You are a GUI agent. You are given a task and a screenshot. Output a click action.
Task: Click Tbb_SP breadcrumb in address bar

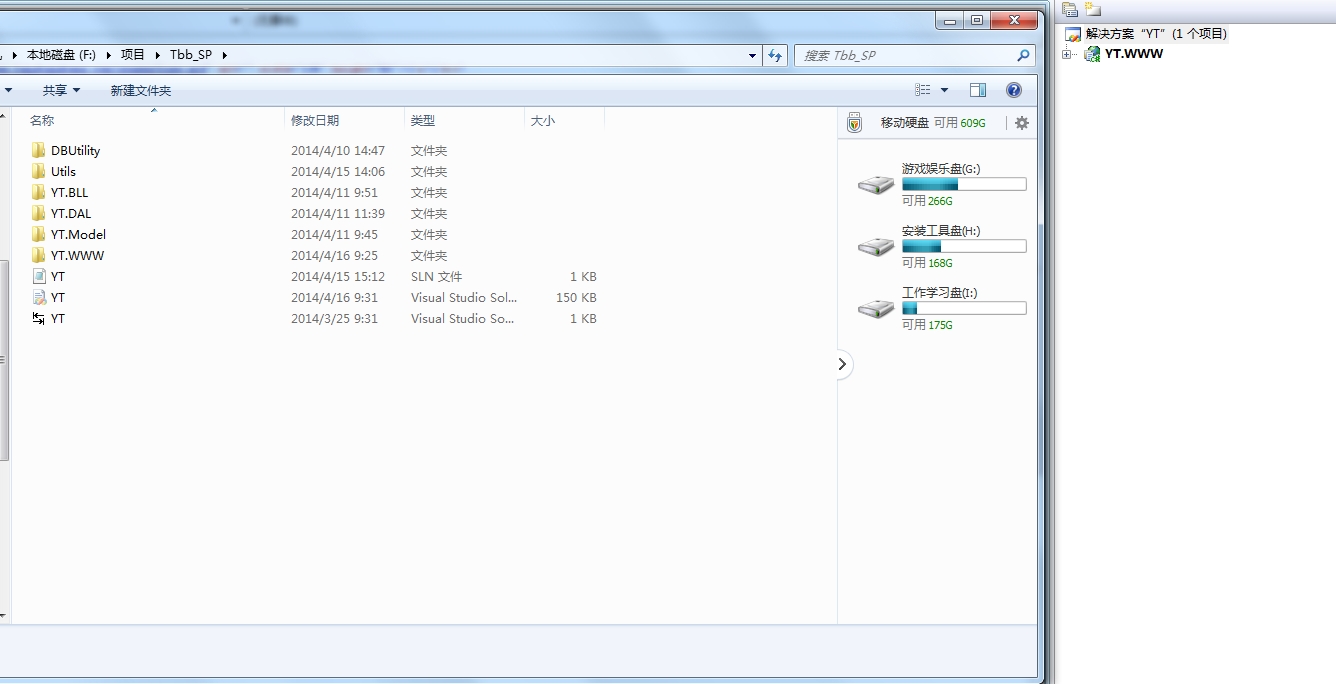[191, 56]
